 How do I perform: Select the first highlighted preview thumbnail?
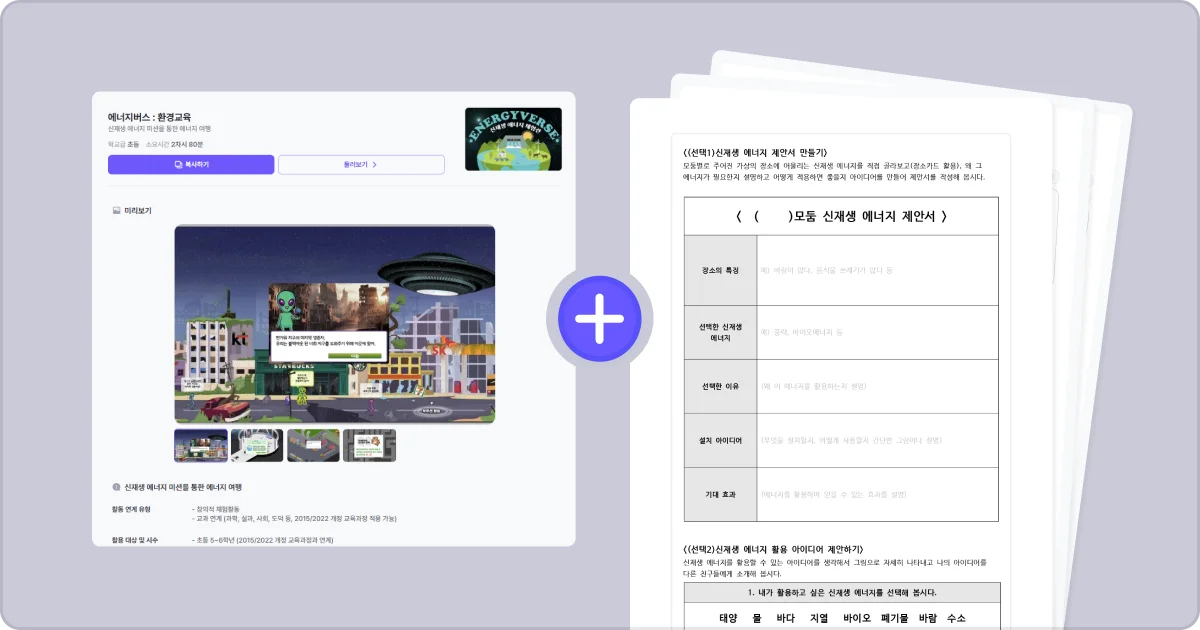(x=200, y=444)
